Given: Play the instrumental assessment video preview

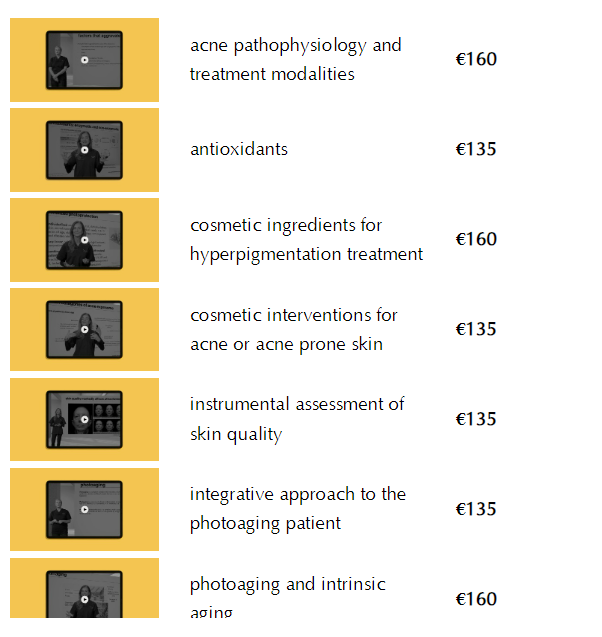Looking at the screenshot, I should pyautogui.click(x=84, y=420).
